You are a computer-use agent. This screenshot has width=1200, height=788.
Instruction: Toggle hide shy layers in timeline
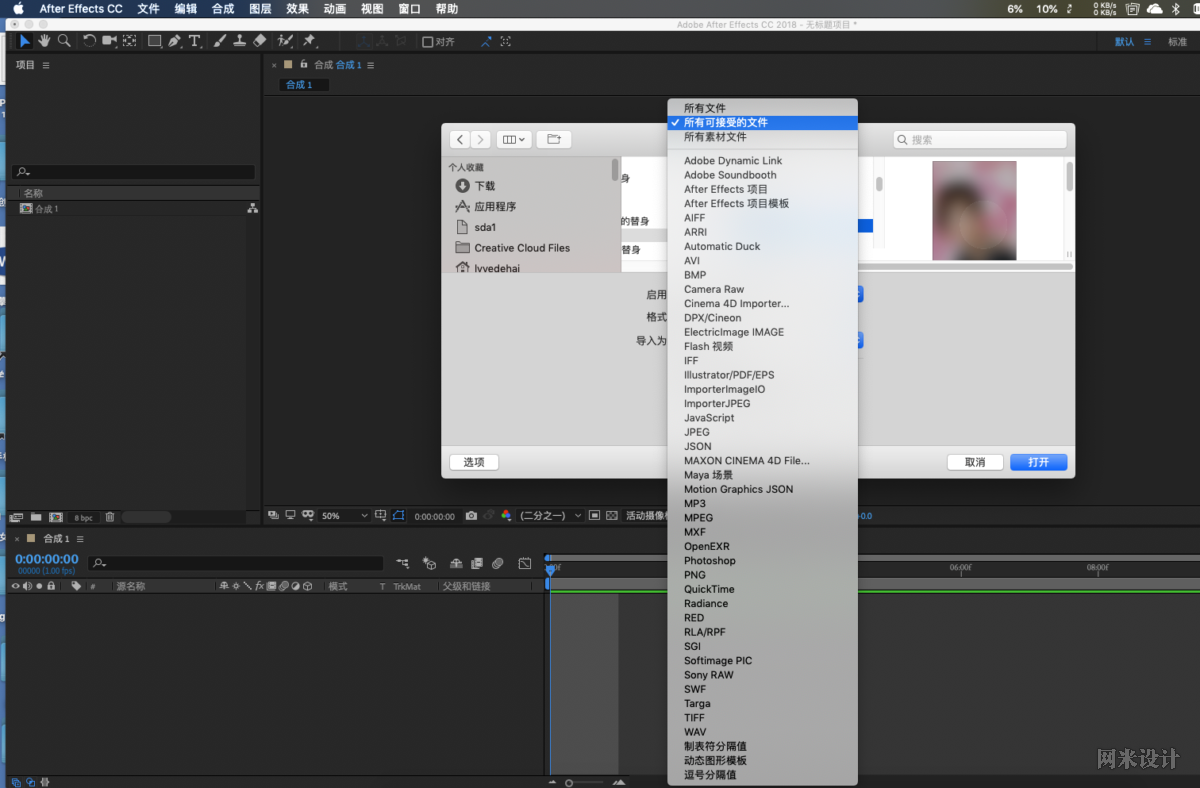click(456, 563)
